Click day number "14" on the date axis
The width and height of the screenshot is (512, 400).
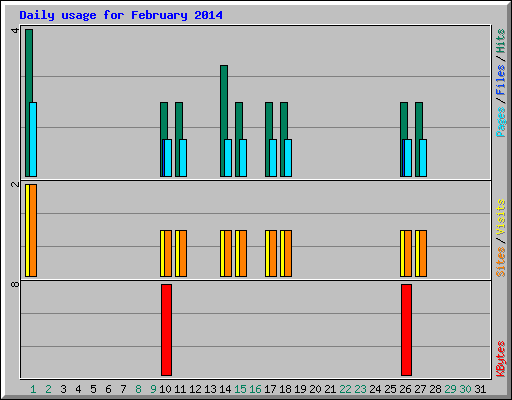pos(225,389)
